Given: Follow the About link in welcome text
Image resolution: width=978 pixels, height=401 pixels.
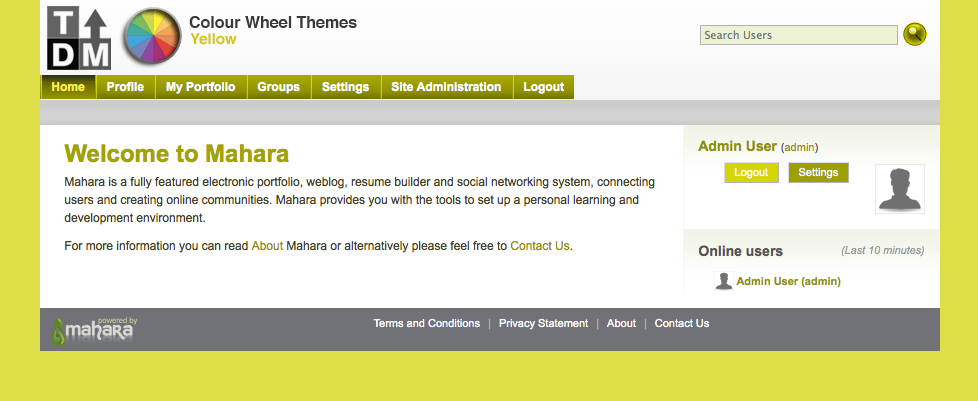Looking at the screenshot, I should coord(267,245).
